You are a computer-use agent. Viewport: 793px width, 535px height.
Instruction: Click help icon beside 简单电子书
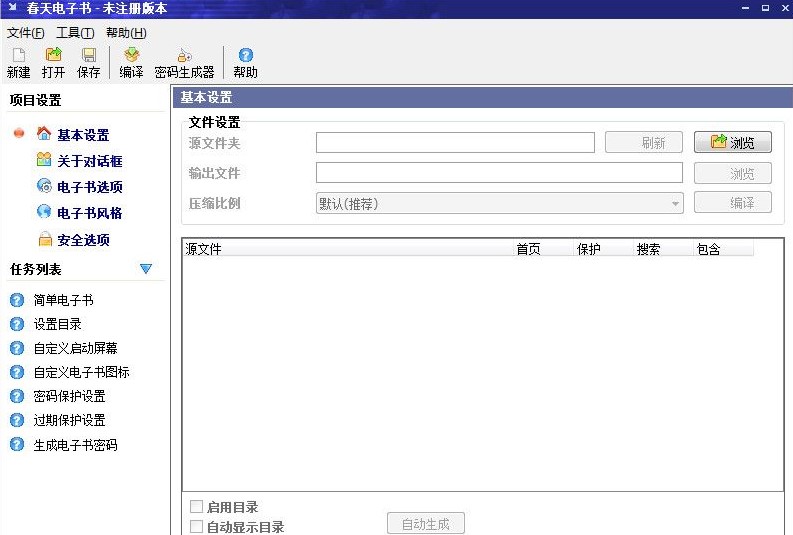17,300
